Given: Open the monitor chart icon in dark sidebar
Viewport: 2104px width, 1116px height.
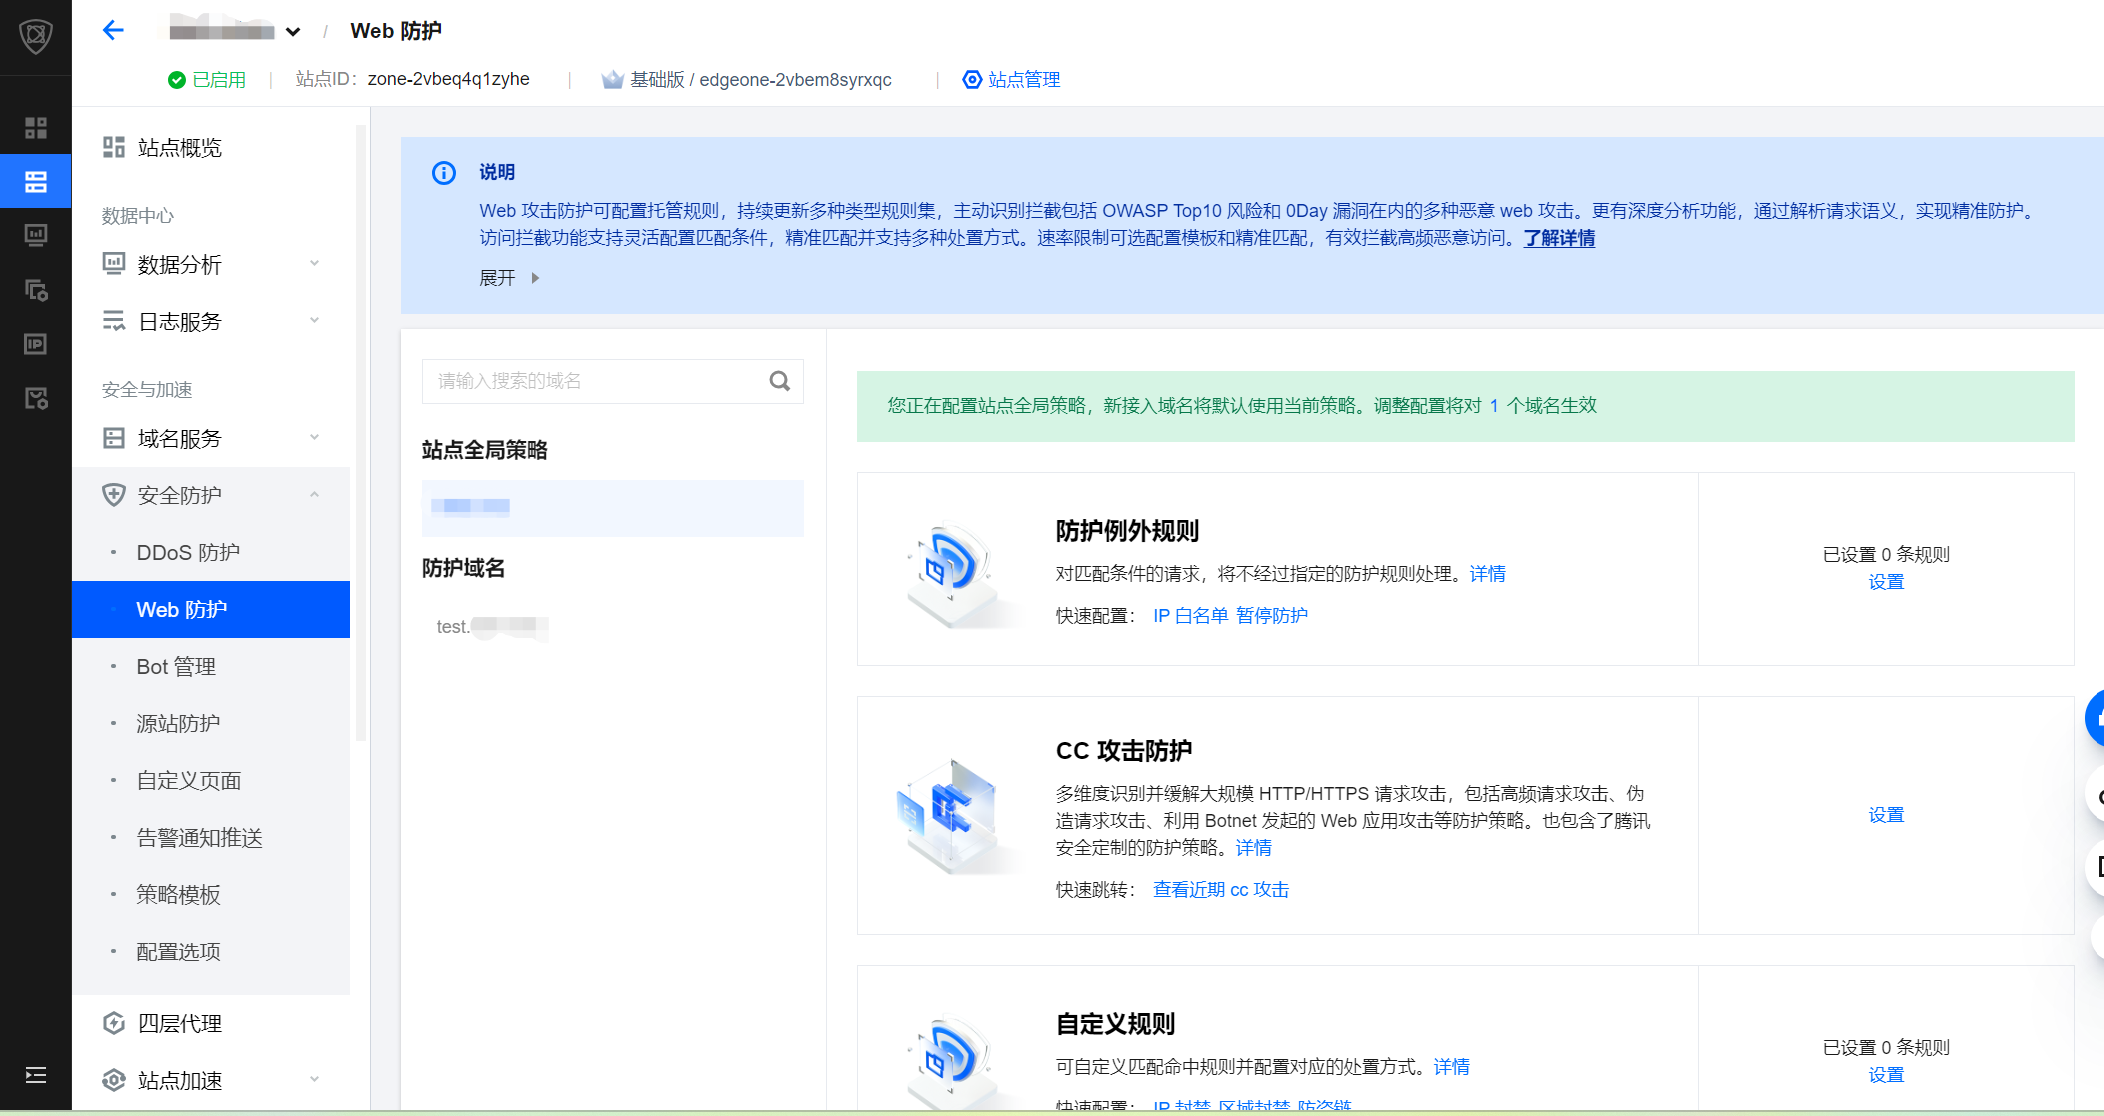Looking at the screenshot, I should pyautogui.click(x=36, y=235).
